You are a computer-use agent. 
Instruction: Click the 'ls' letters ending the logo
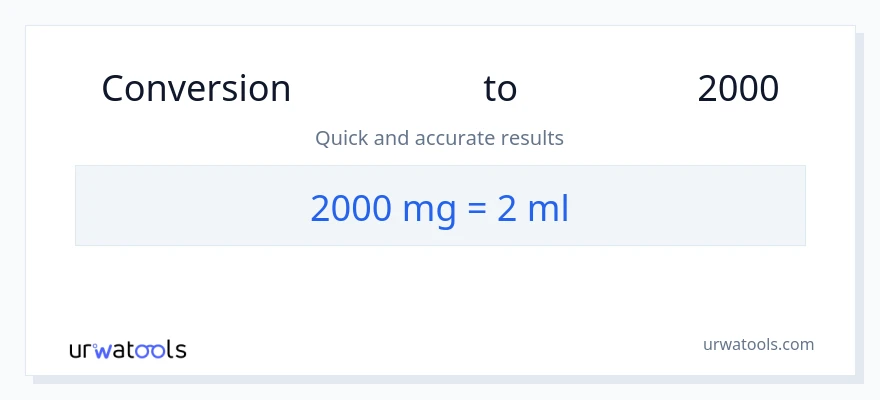pos(175,350)
